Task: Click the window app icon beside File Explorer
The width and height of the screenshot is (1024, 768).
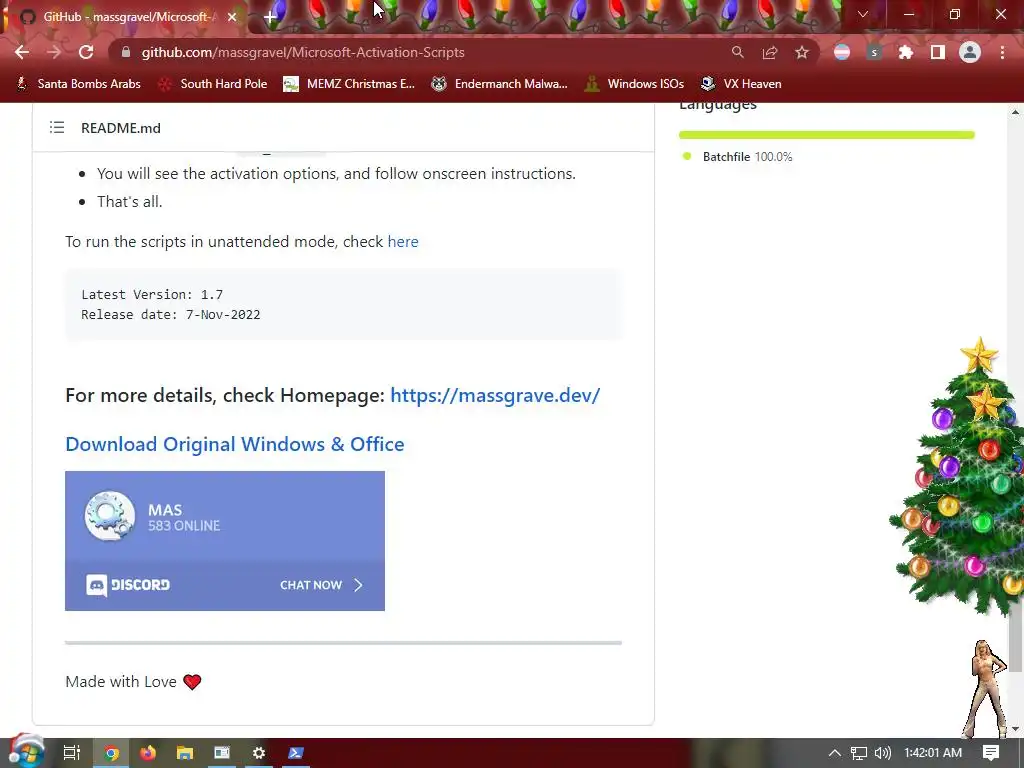Action: (222, 753)
